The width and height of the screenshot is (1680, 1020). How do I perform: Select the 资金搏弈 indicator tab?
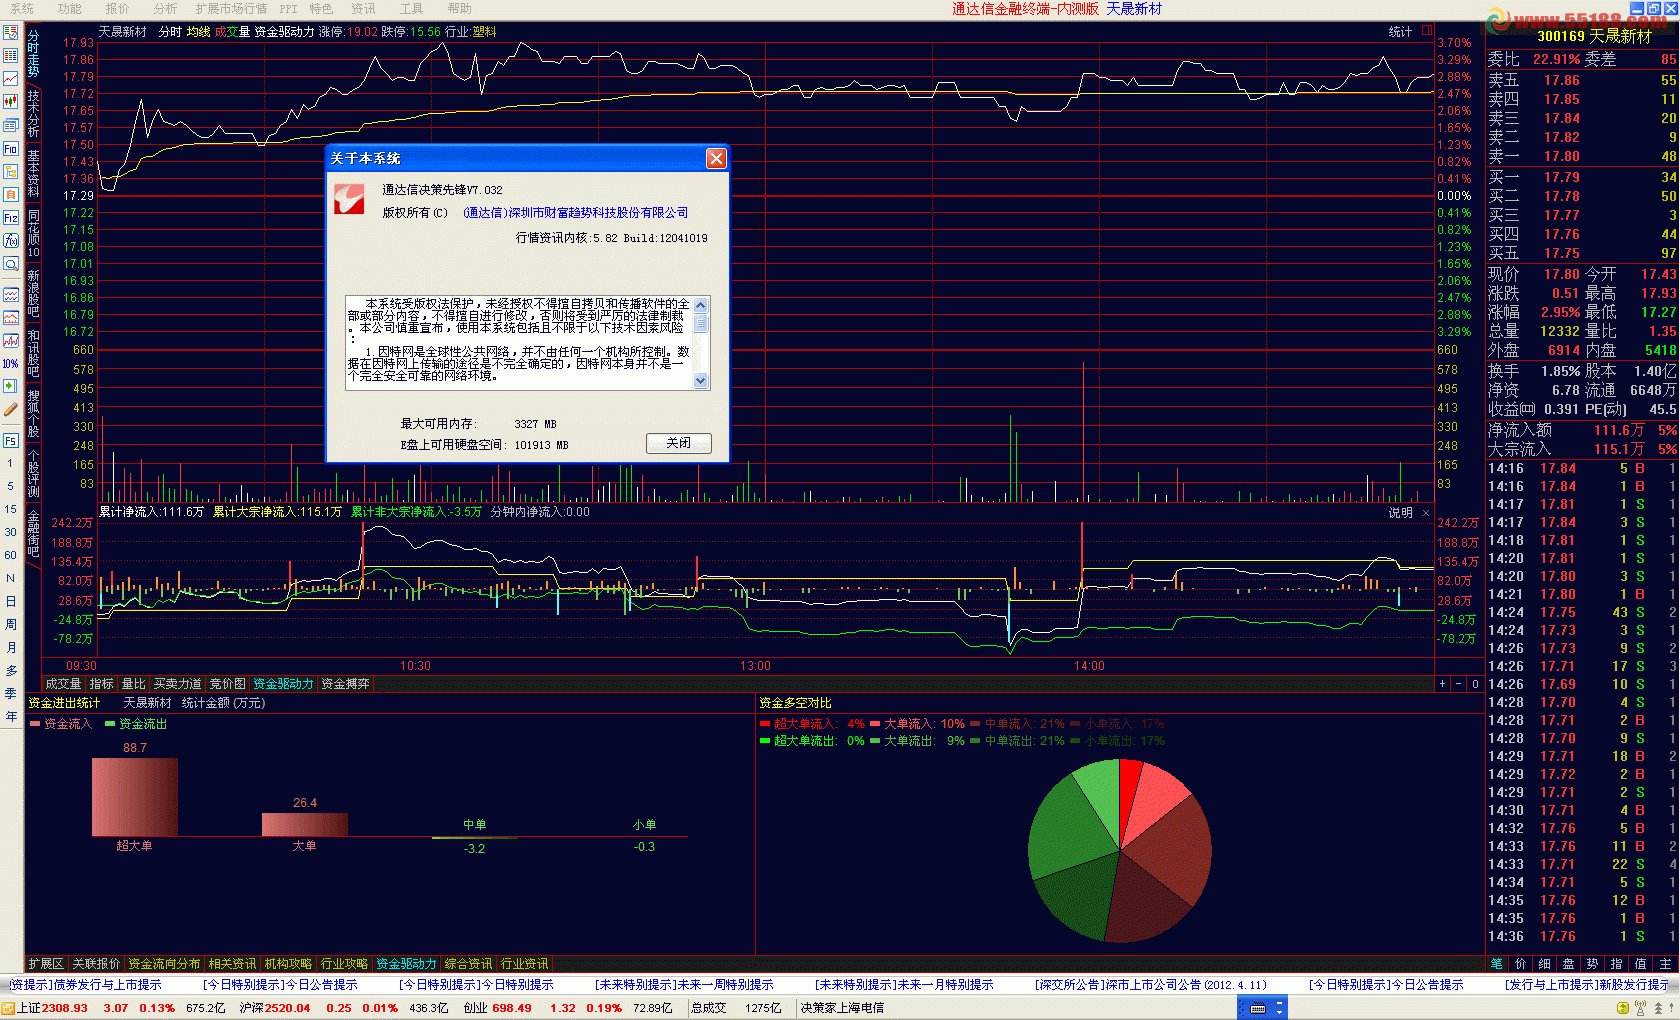[345, 684]
